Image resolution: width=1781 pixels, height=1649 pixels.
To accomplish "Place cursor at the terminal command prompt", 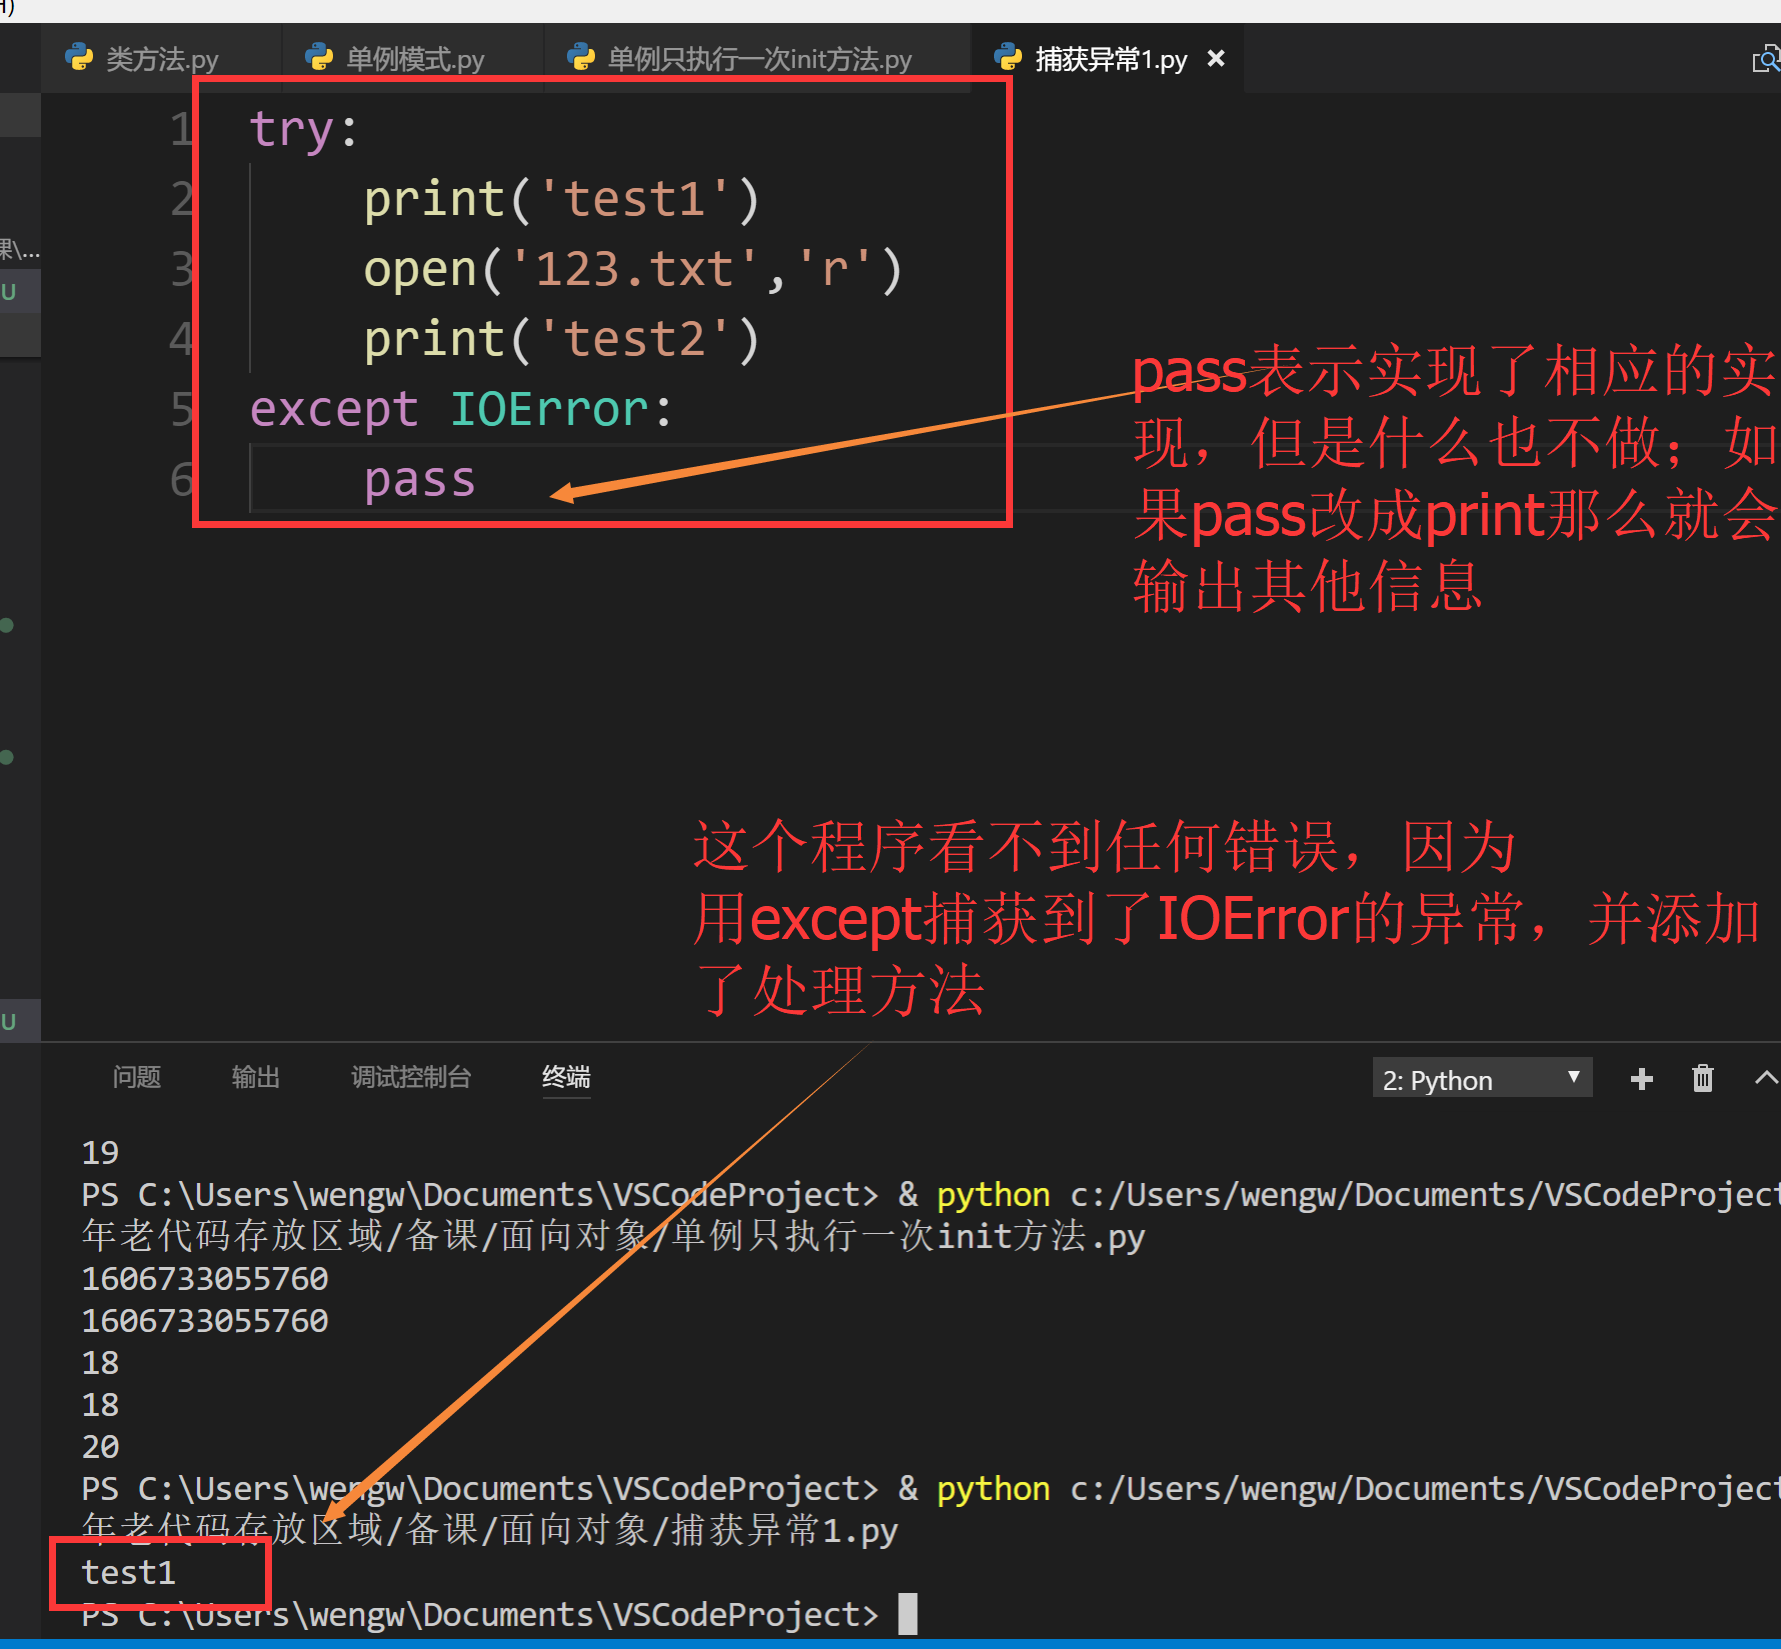I will 906,1612.
